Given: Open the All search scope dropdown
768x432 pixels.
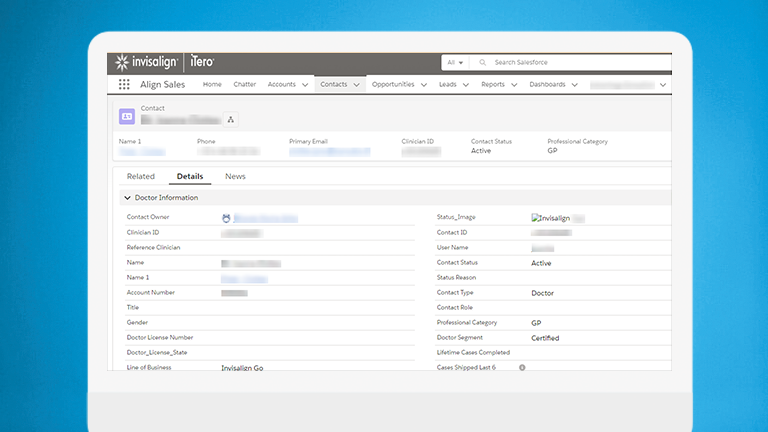Looking at the screenshot, I should tap(455, 62).
